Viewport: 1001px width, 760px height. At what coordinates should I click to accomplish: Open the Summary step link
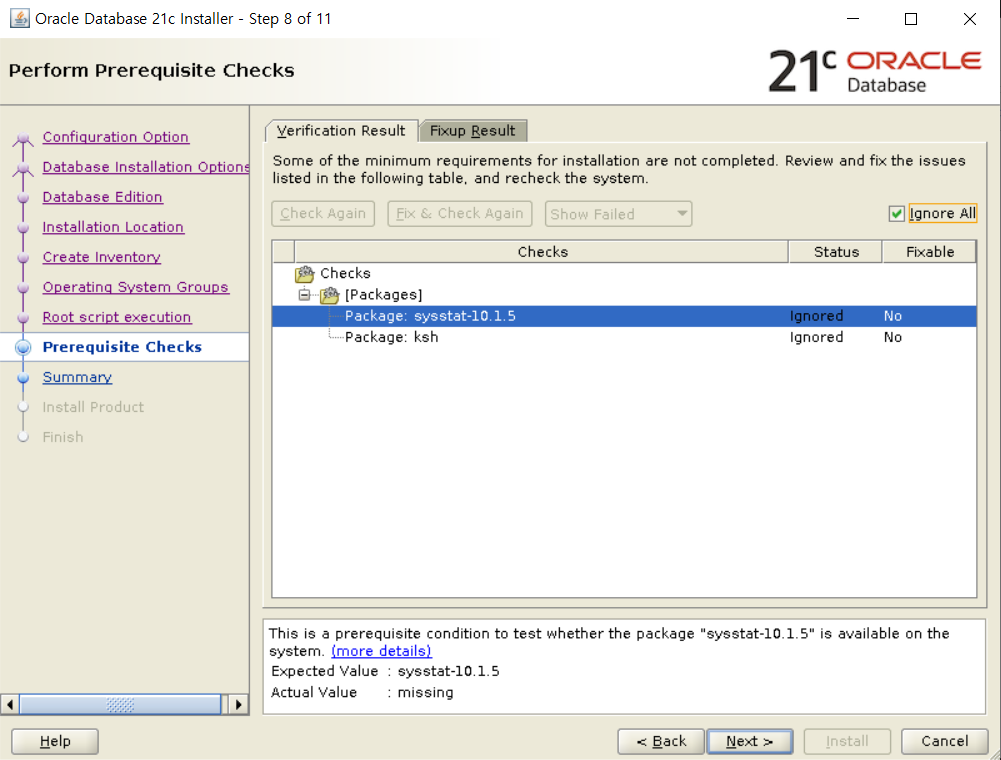(x=77, y=377)
